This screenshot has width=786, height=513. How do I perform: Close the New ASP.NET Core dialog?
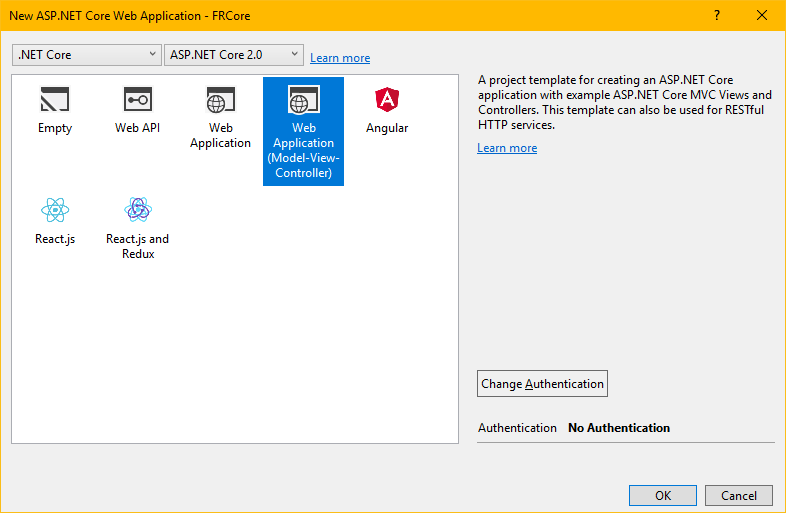(x=761, y=15)
